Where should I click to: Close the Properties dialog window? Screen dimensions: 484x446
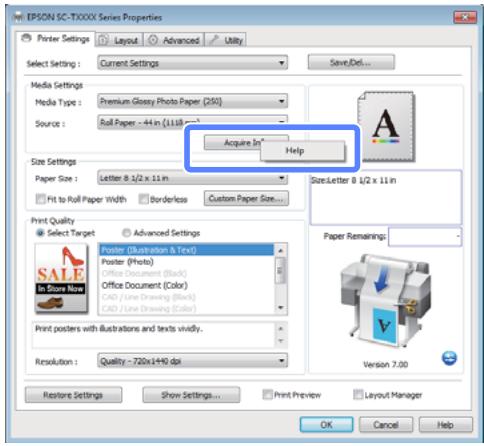[x=465, y=17]
